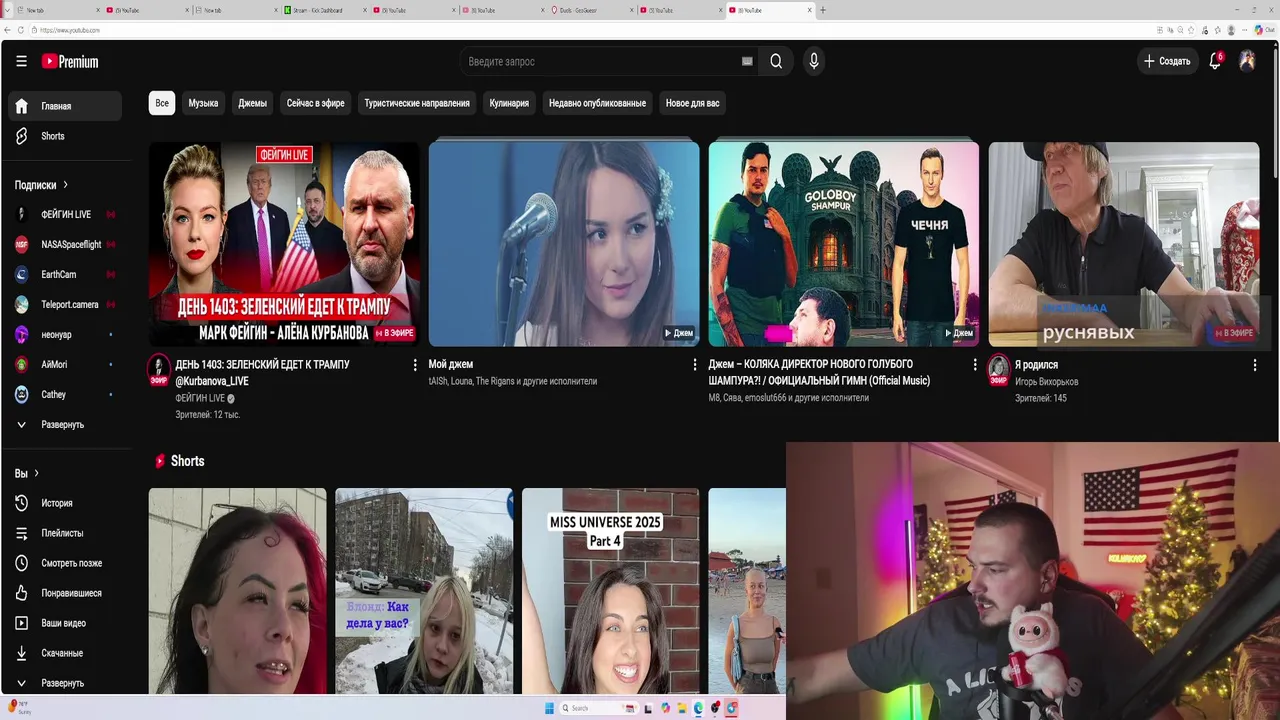Open File Explorer from the taskbar
This screenshot has width=1280, height=720.
[681, 708]
